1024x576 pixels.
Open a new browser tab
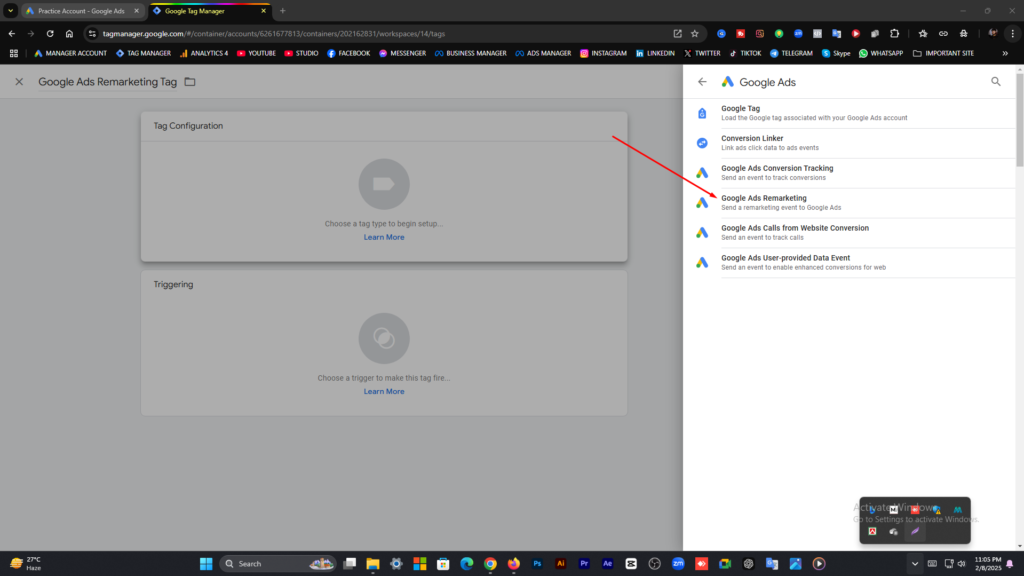283,11
